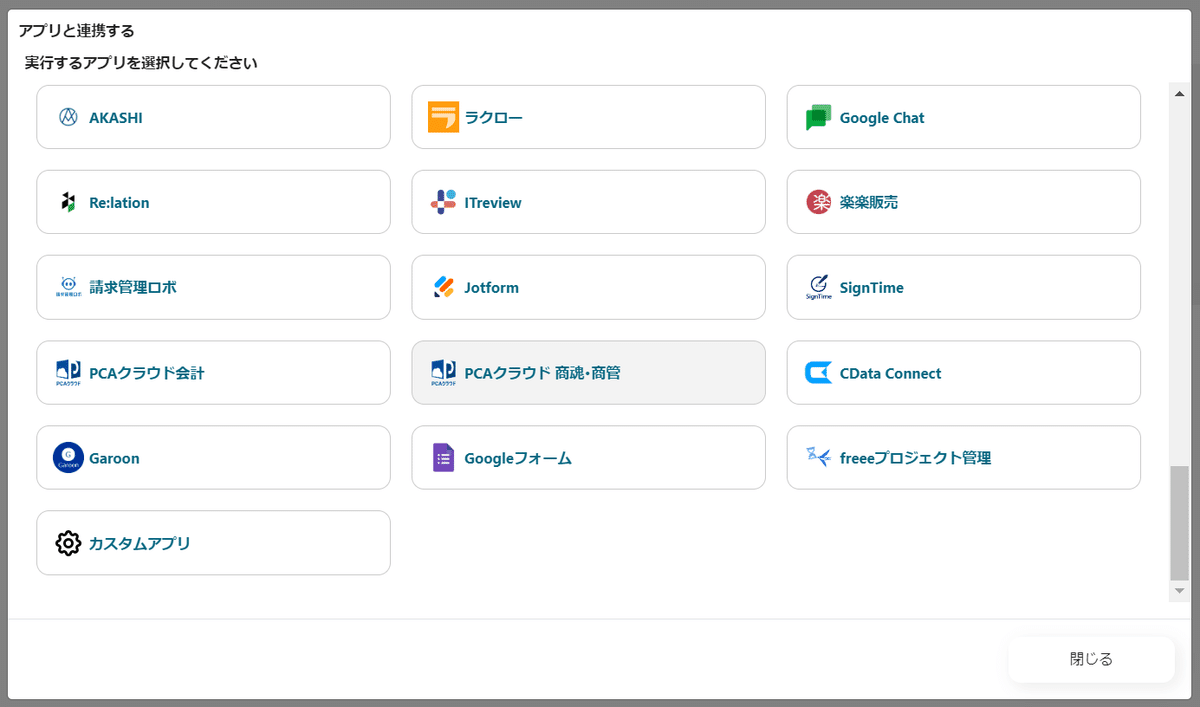Viewport: 1200px width, 707px height.
Task: Click the AKASHI app logo icon
Action: (x=68, y=117)
